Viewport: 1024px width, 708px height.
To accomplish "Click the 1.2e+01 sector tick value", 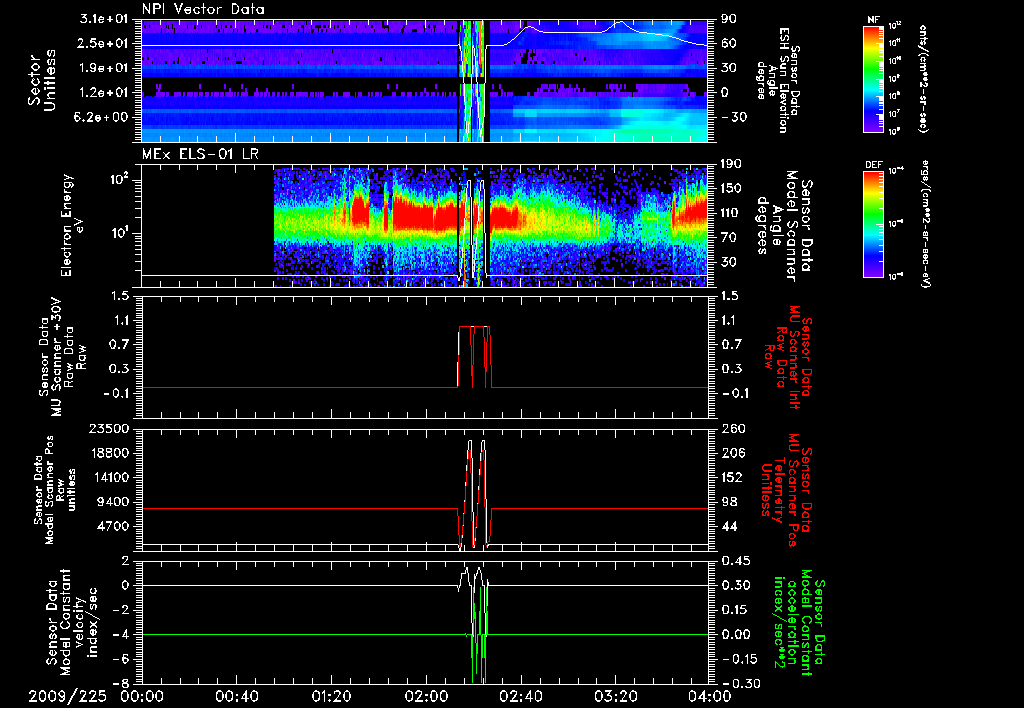I will pos(106,93).
